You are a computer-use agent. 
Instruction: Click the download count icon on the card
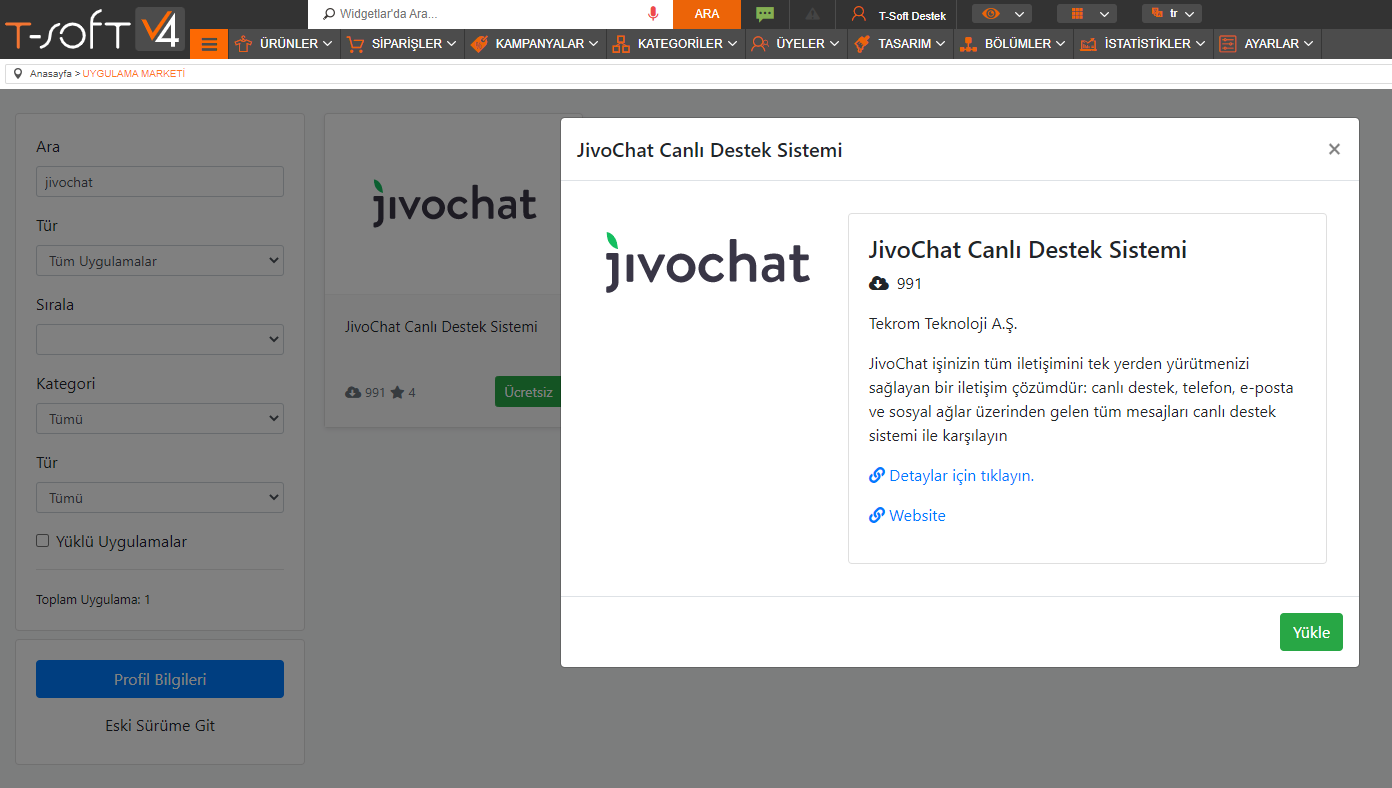coord(353,393)
